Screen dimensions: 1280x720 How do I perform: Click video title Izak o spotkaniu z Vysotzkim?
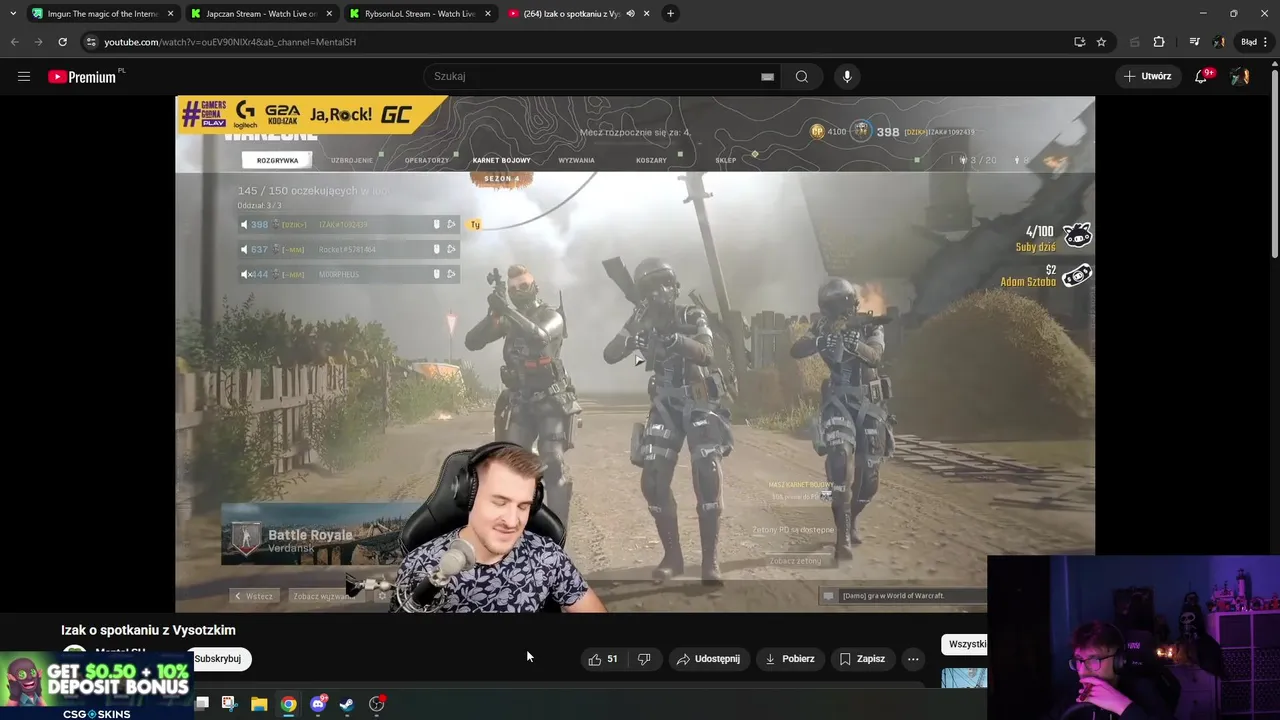148,630
